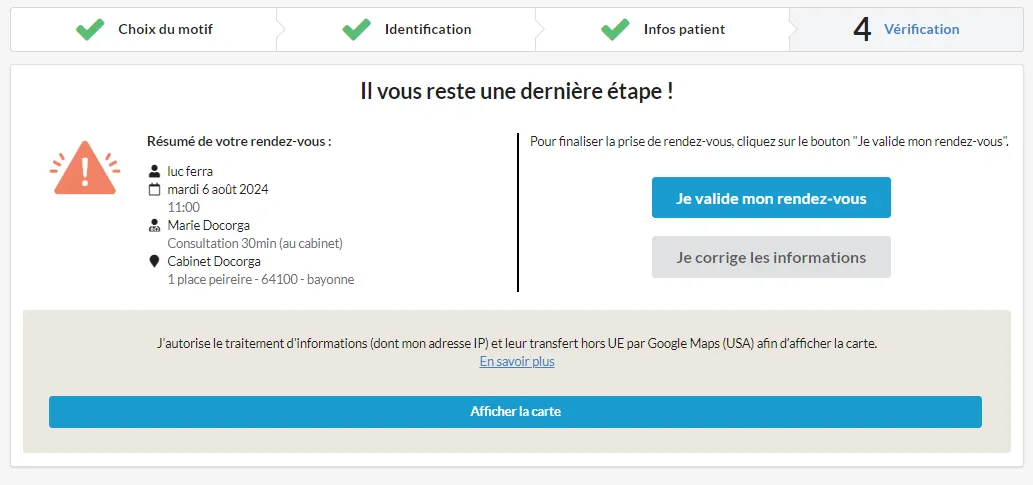Click the doctor icon beside Marie Docorga
This screenshot has width=1033, height=485.
[x=154, y=225]
